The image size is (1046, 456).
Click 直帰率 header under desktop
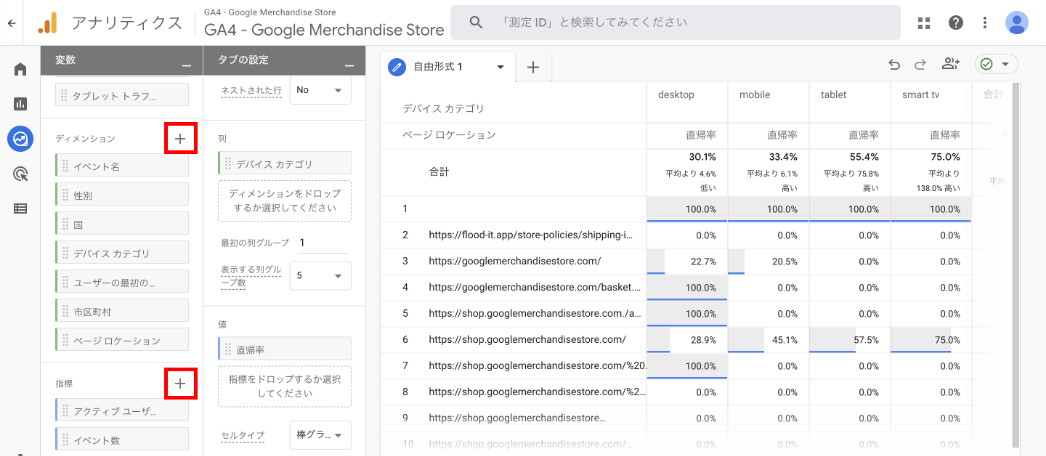(701, 135)
